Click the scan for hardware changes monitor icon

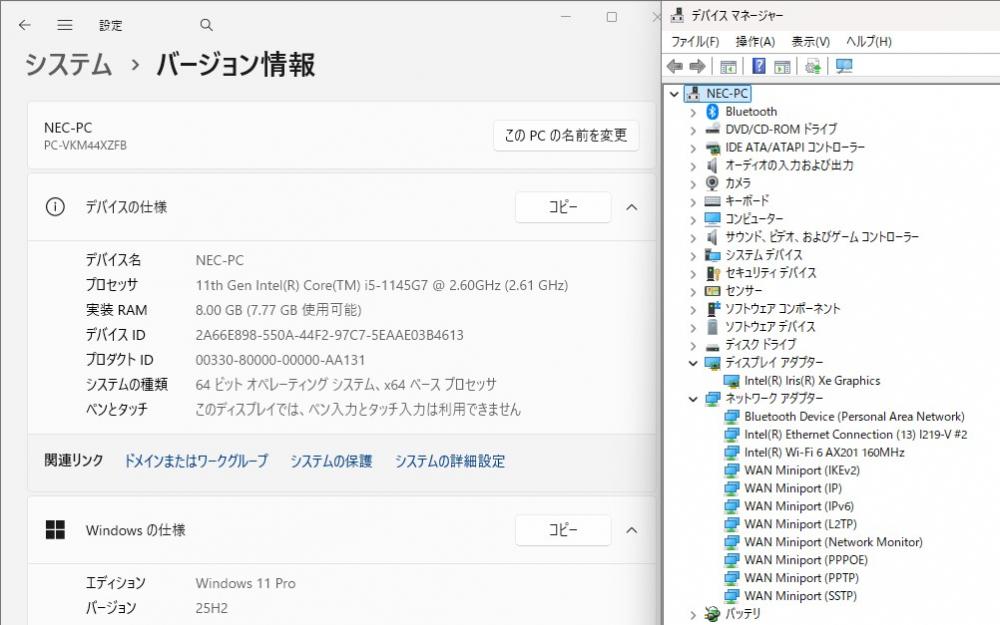click(844, 66)
